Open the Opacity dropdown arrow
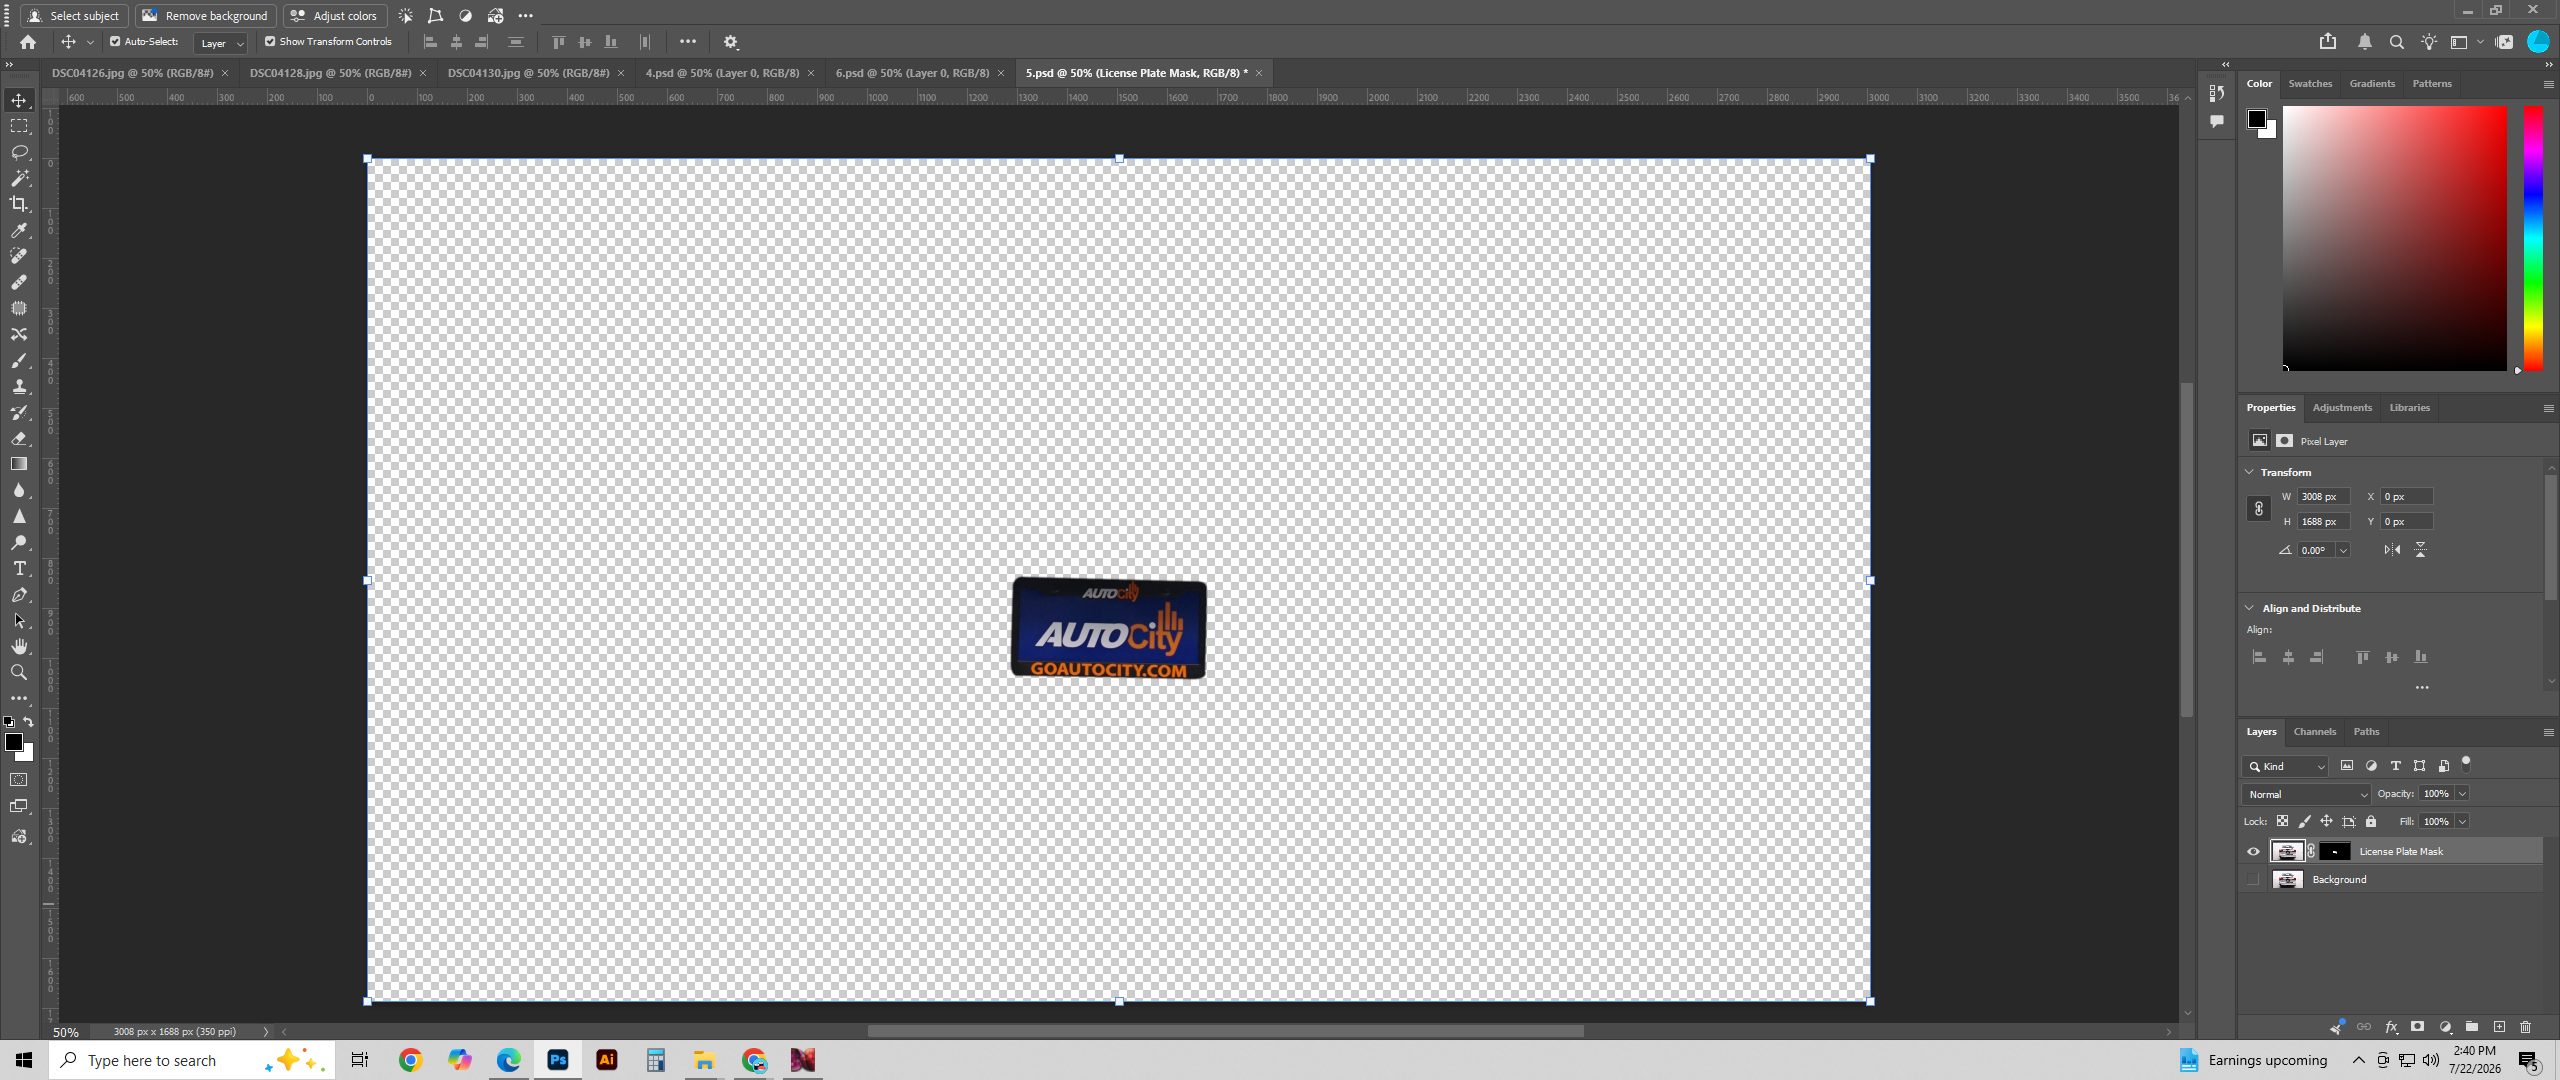Viewport: 2560px width, 1080px height. (x=2462, y=794)
